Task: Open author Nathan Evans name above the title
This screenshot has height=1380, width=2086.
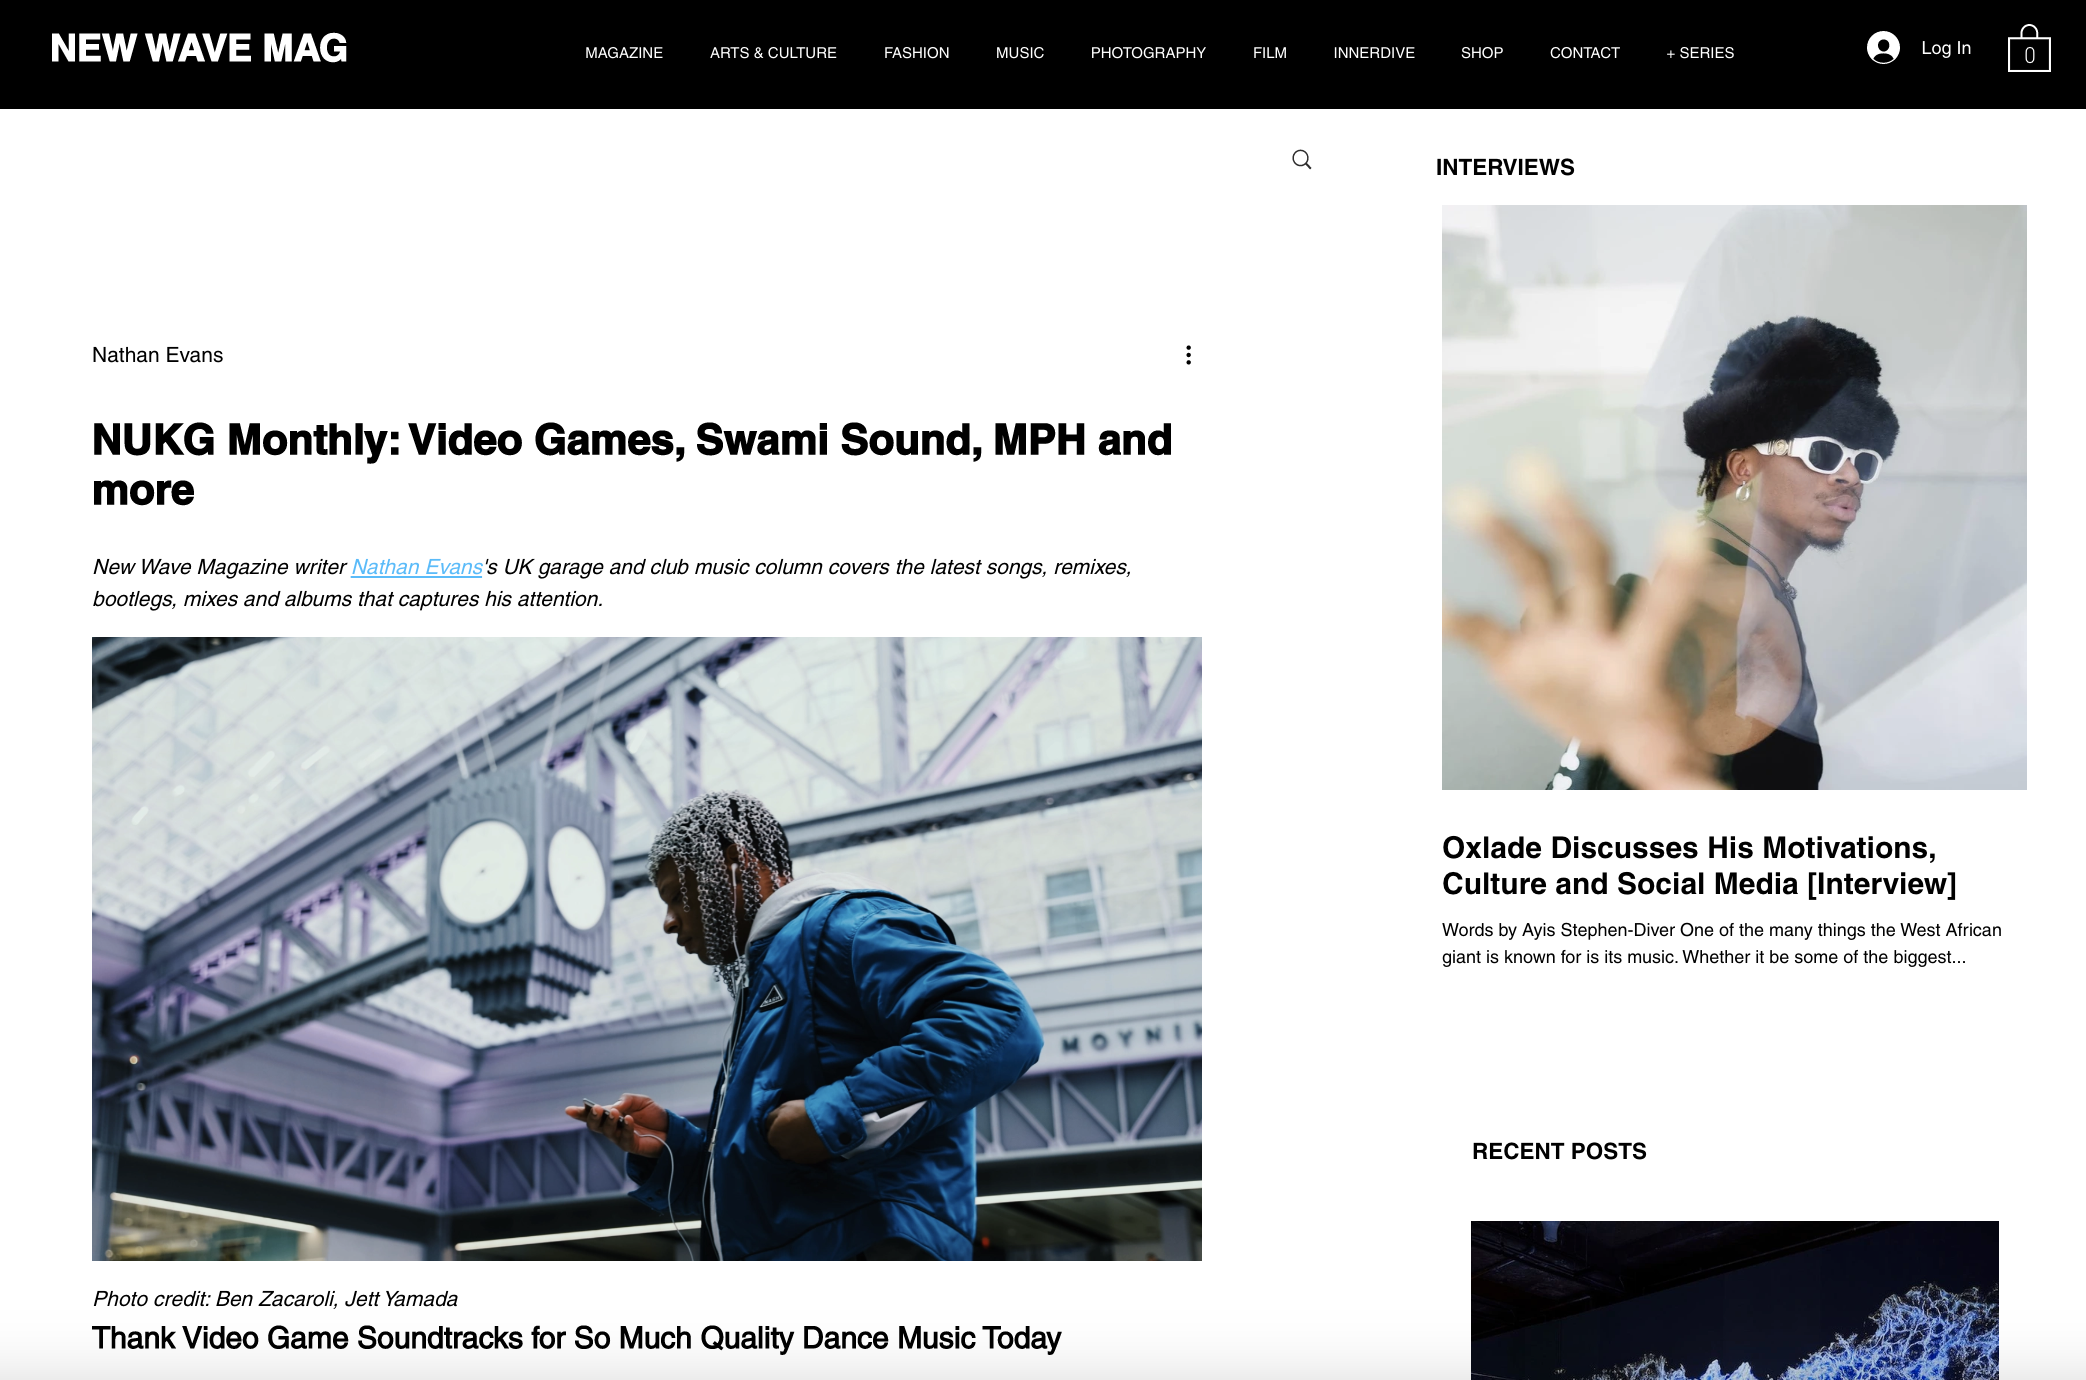Action: pyautogui.click(x=158, y=355)
